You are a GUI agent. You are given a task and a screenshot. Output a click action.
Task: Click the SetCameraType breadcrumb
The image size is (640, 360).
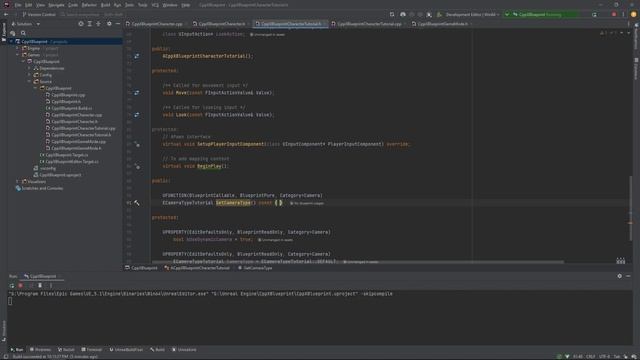pos(255,268)
